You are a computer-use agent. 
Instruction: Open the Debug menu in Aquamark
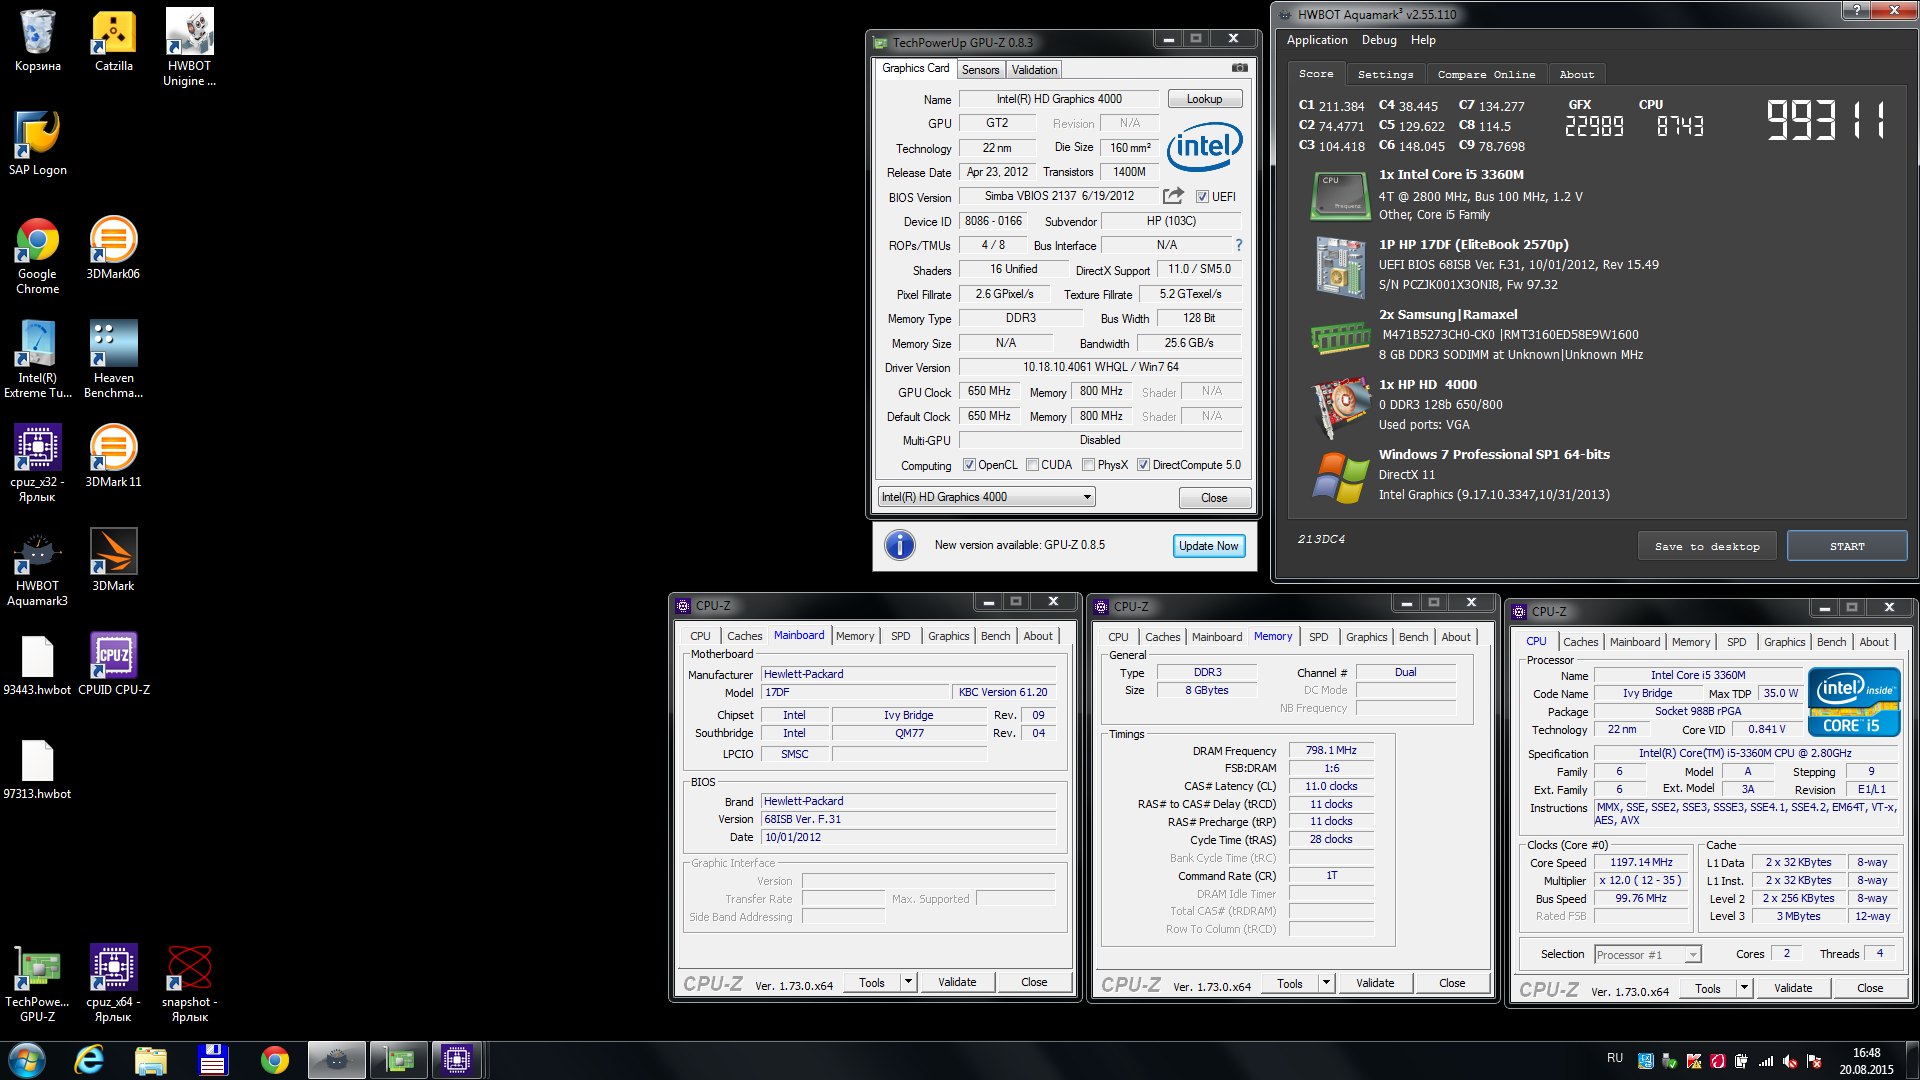coord(1379,40)
